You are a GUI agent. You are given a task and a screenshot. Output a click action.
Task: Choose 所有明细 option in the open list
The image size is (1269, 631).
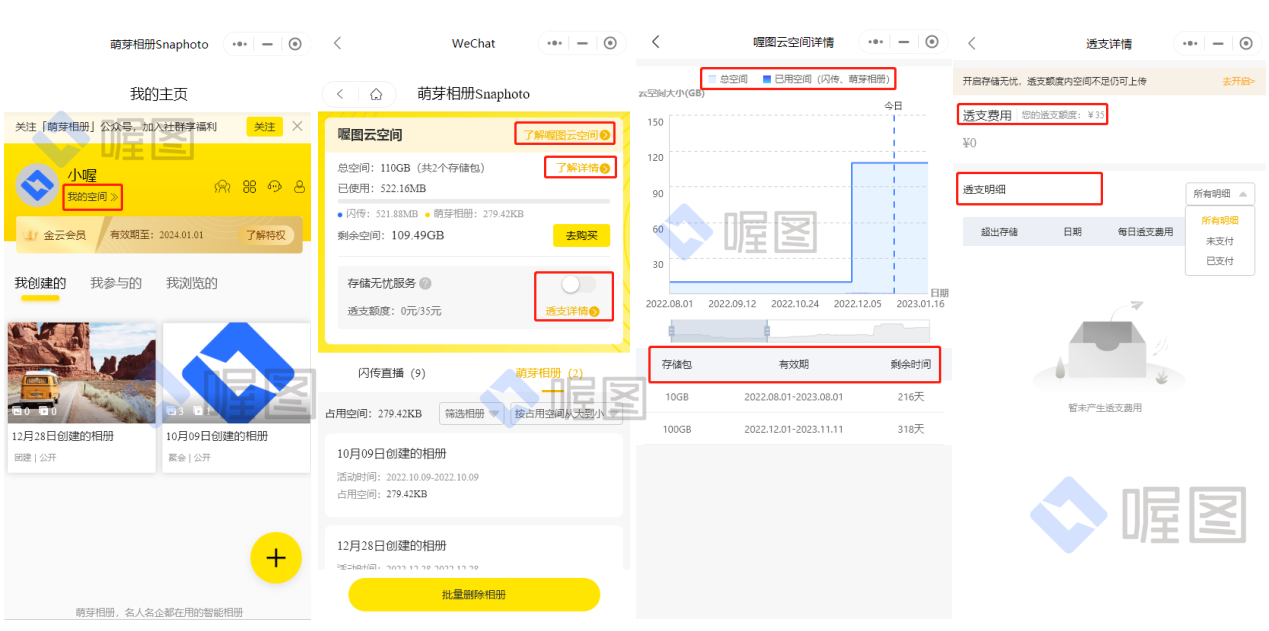(1219, 220)
